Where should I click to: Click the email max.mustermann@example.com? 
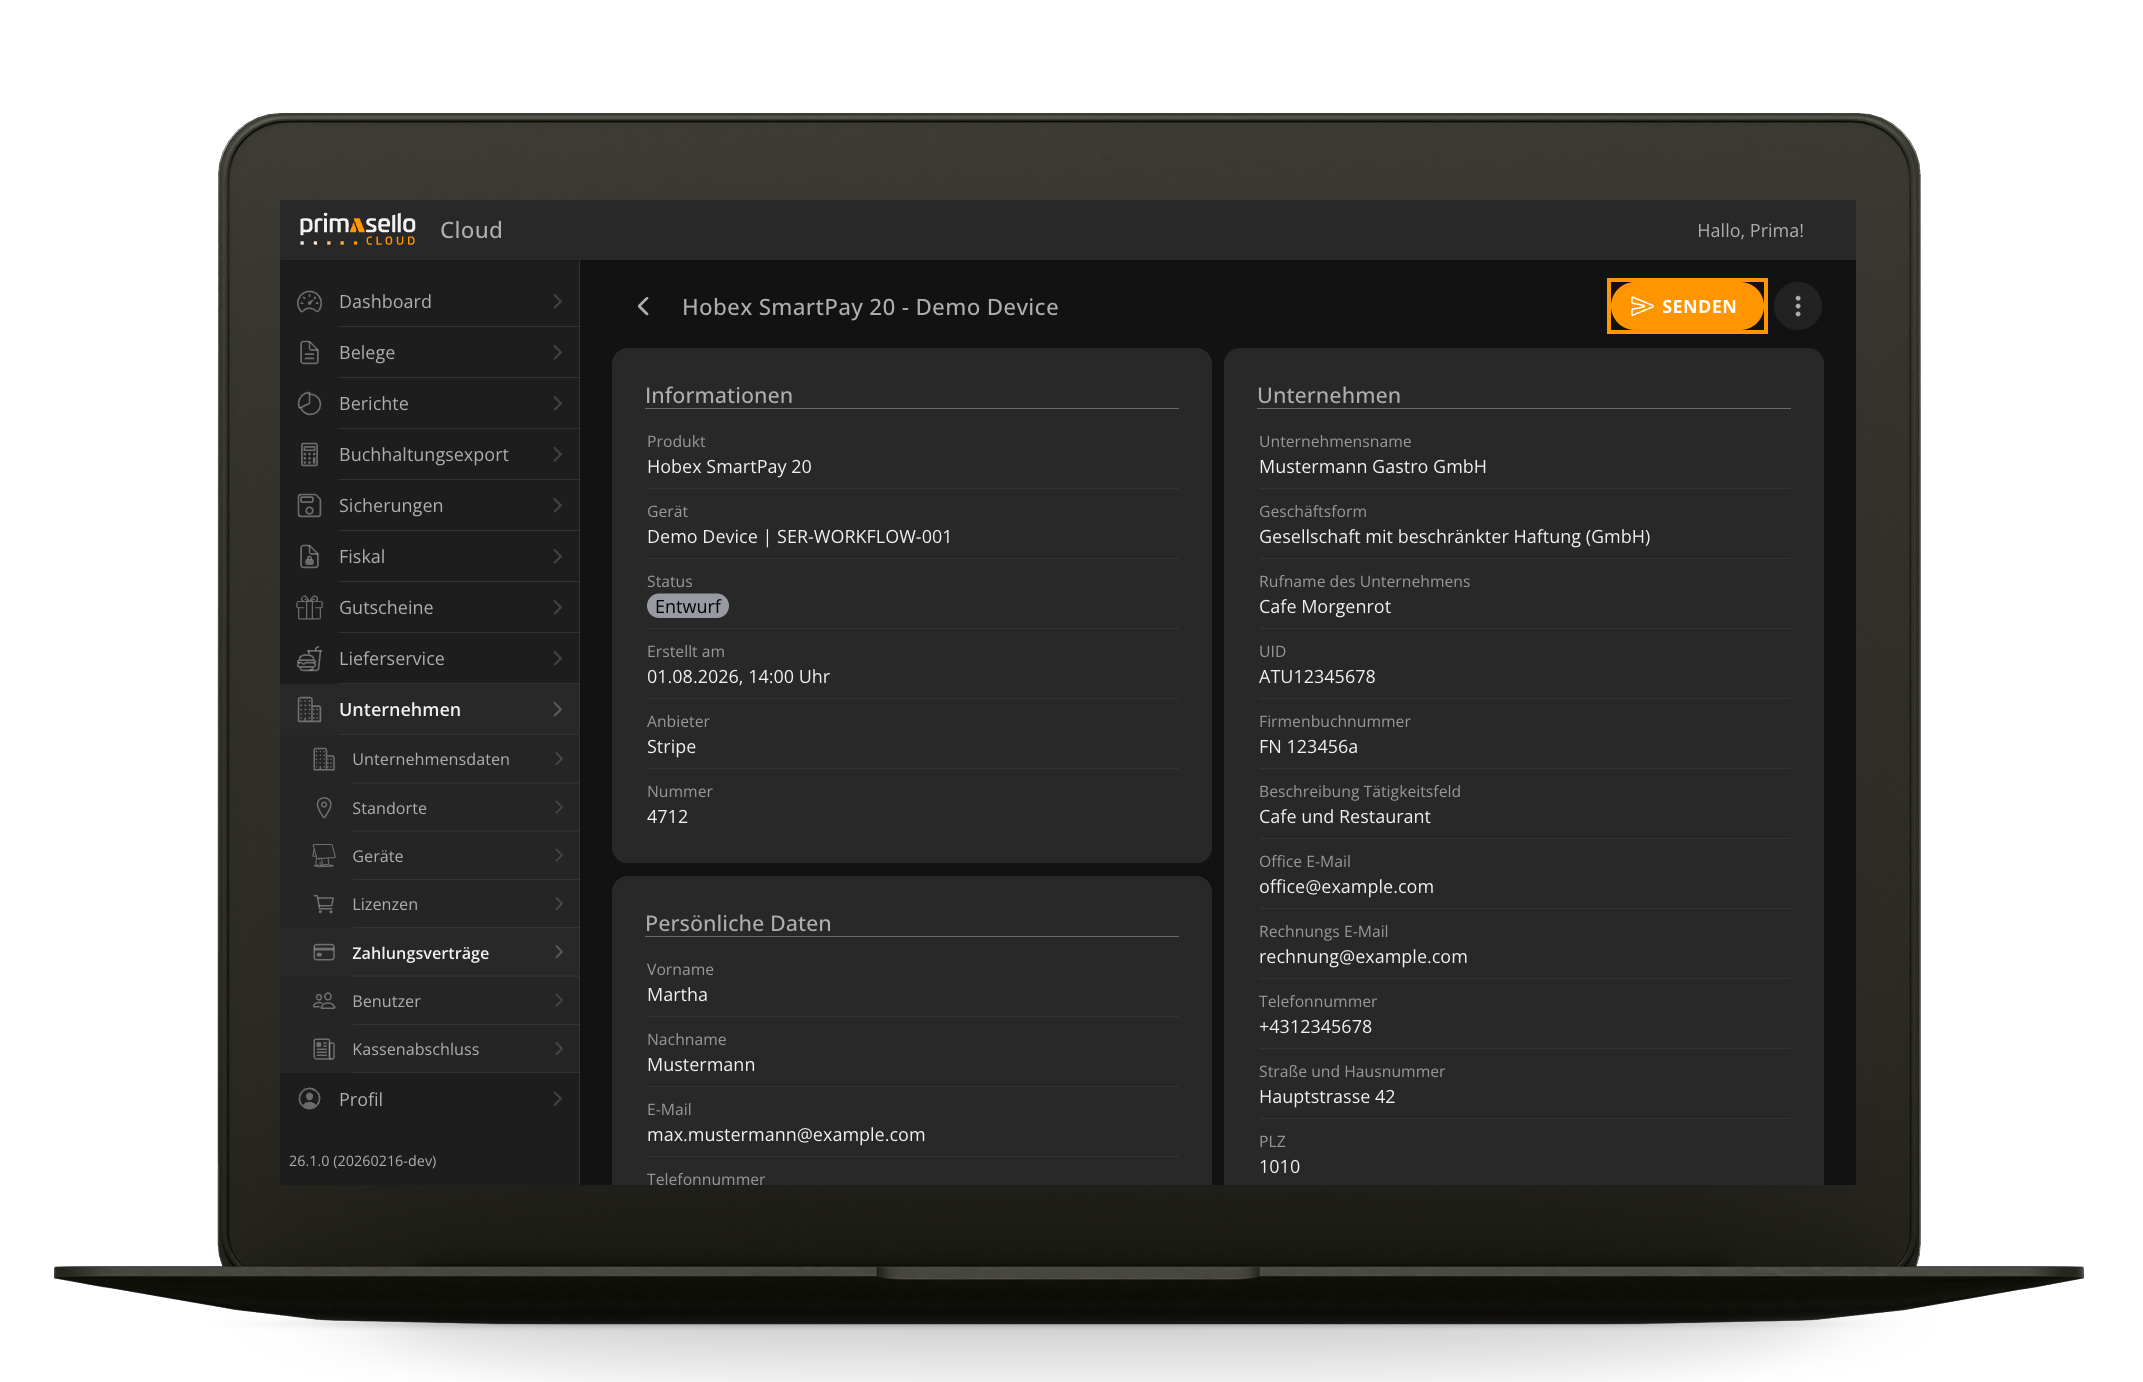786,1134
